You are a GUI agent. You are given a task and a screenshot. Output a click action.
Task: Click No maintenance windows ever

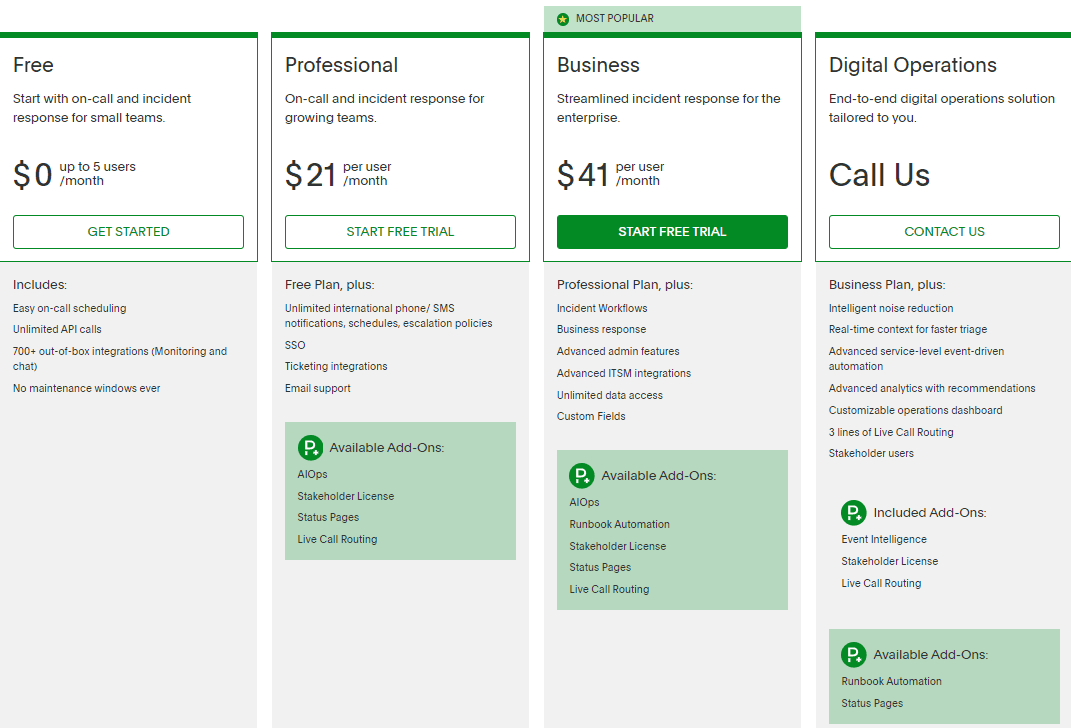click(x=87, y=389)
